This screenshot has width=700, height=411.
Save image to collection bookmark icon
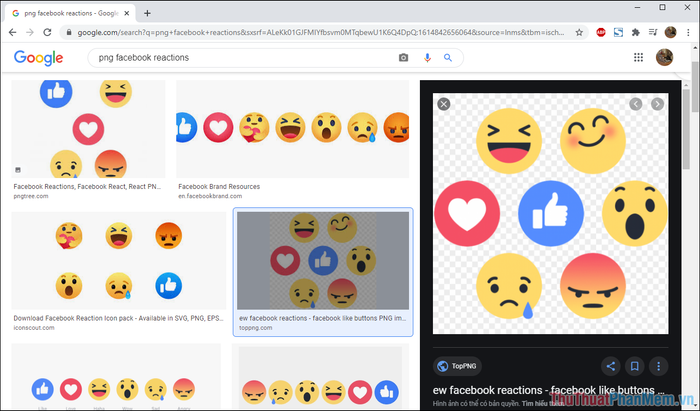[634, 366]
